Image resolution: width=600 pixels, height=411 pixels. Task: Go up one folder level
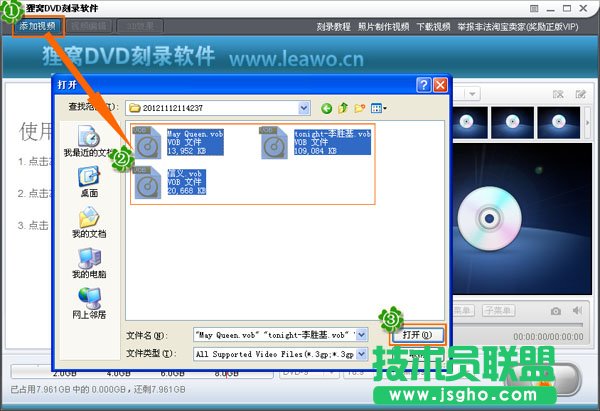[343, 107]
